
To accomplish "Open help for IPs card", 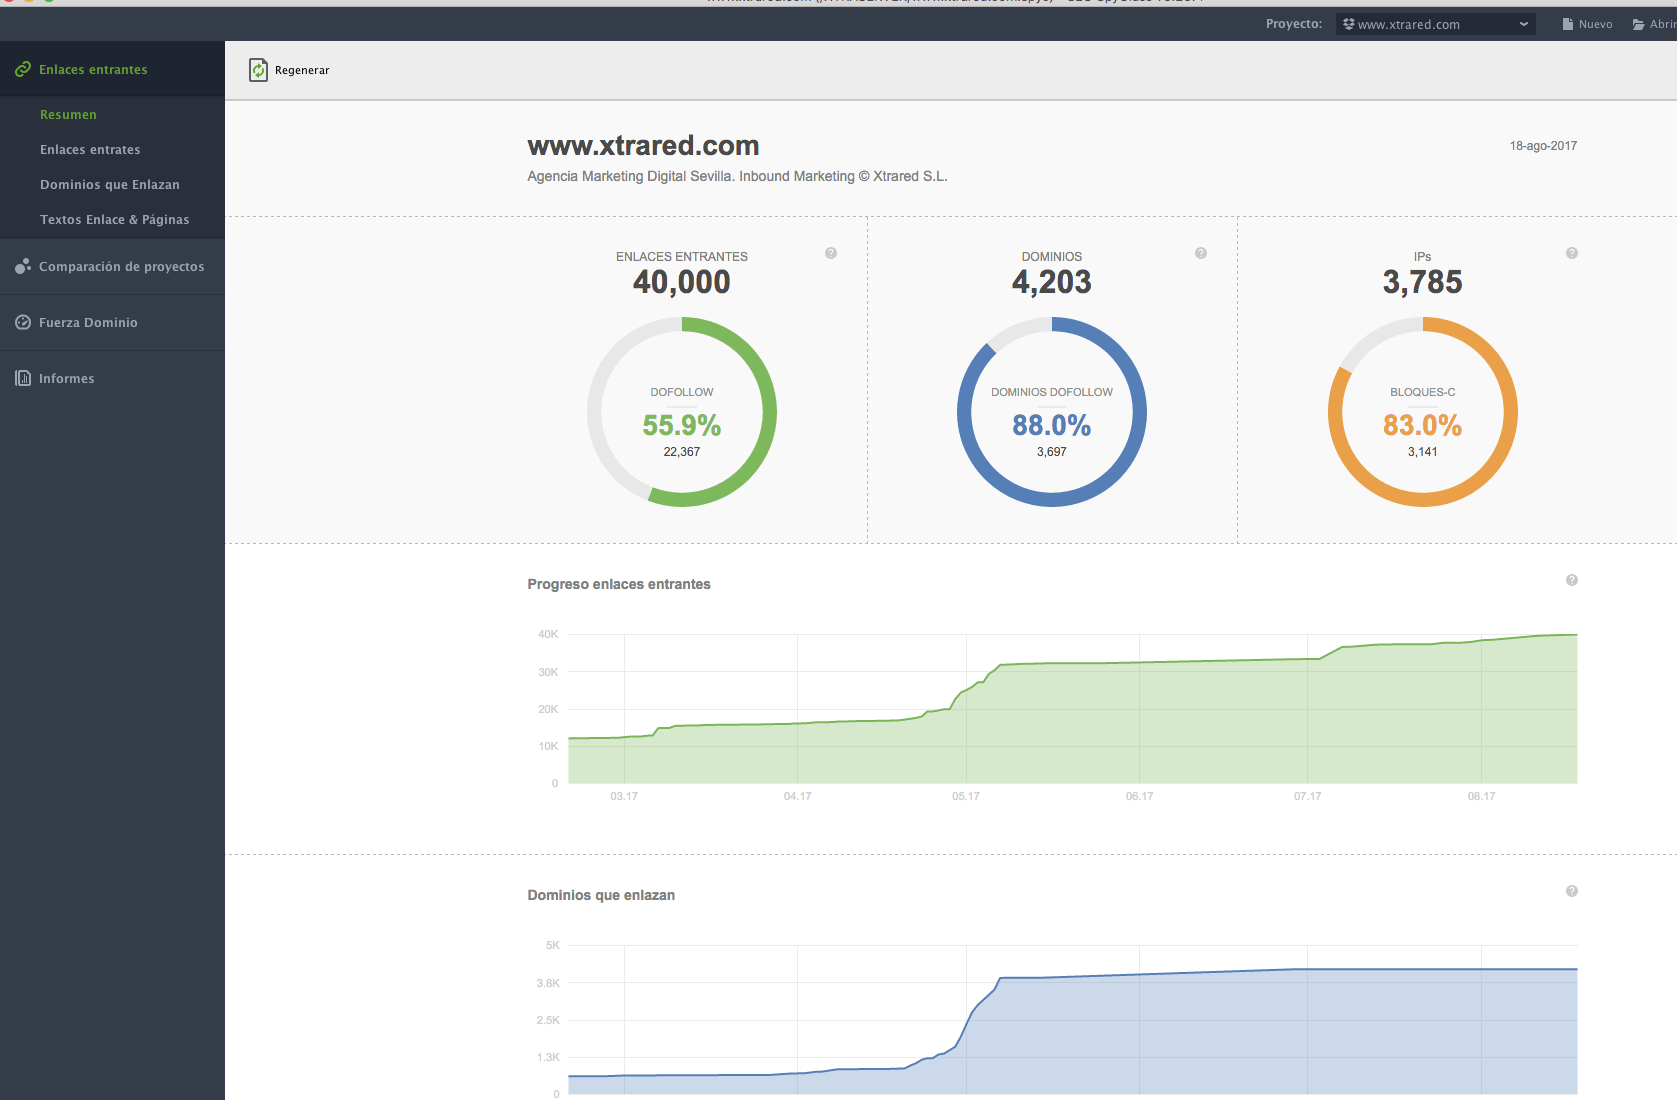I will point(1572,253).
